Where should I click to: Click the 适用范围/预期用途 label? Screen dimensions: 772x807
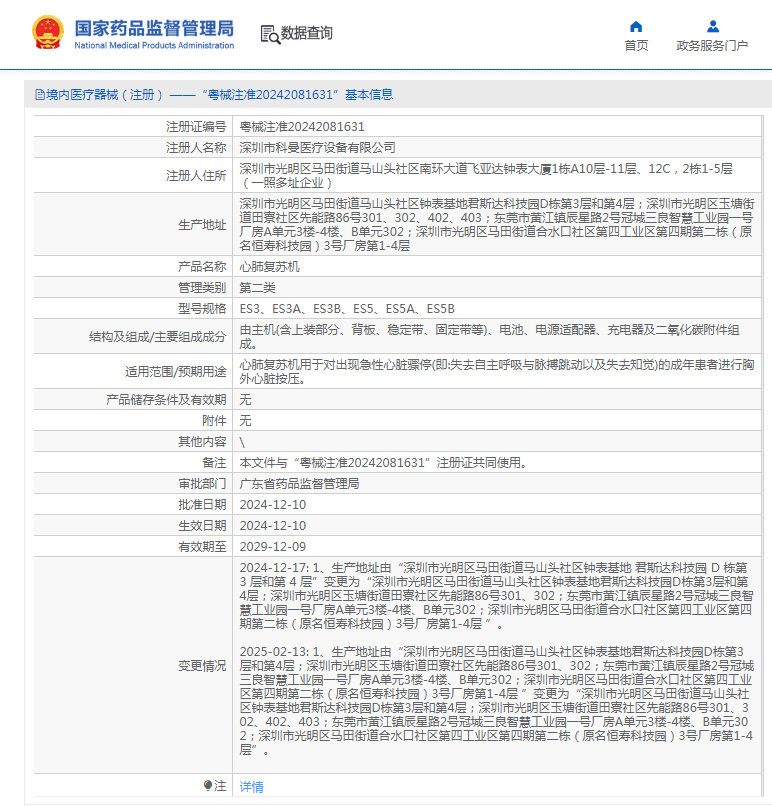pyautogui.click(x=176, y=372)
